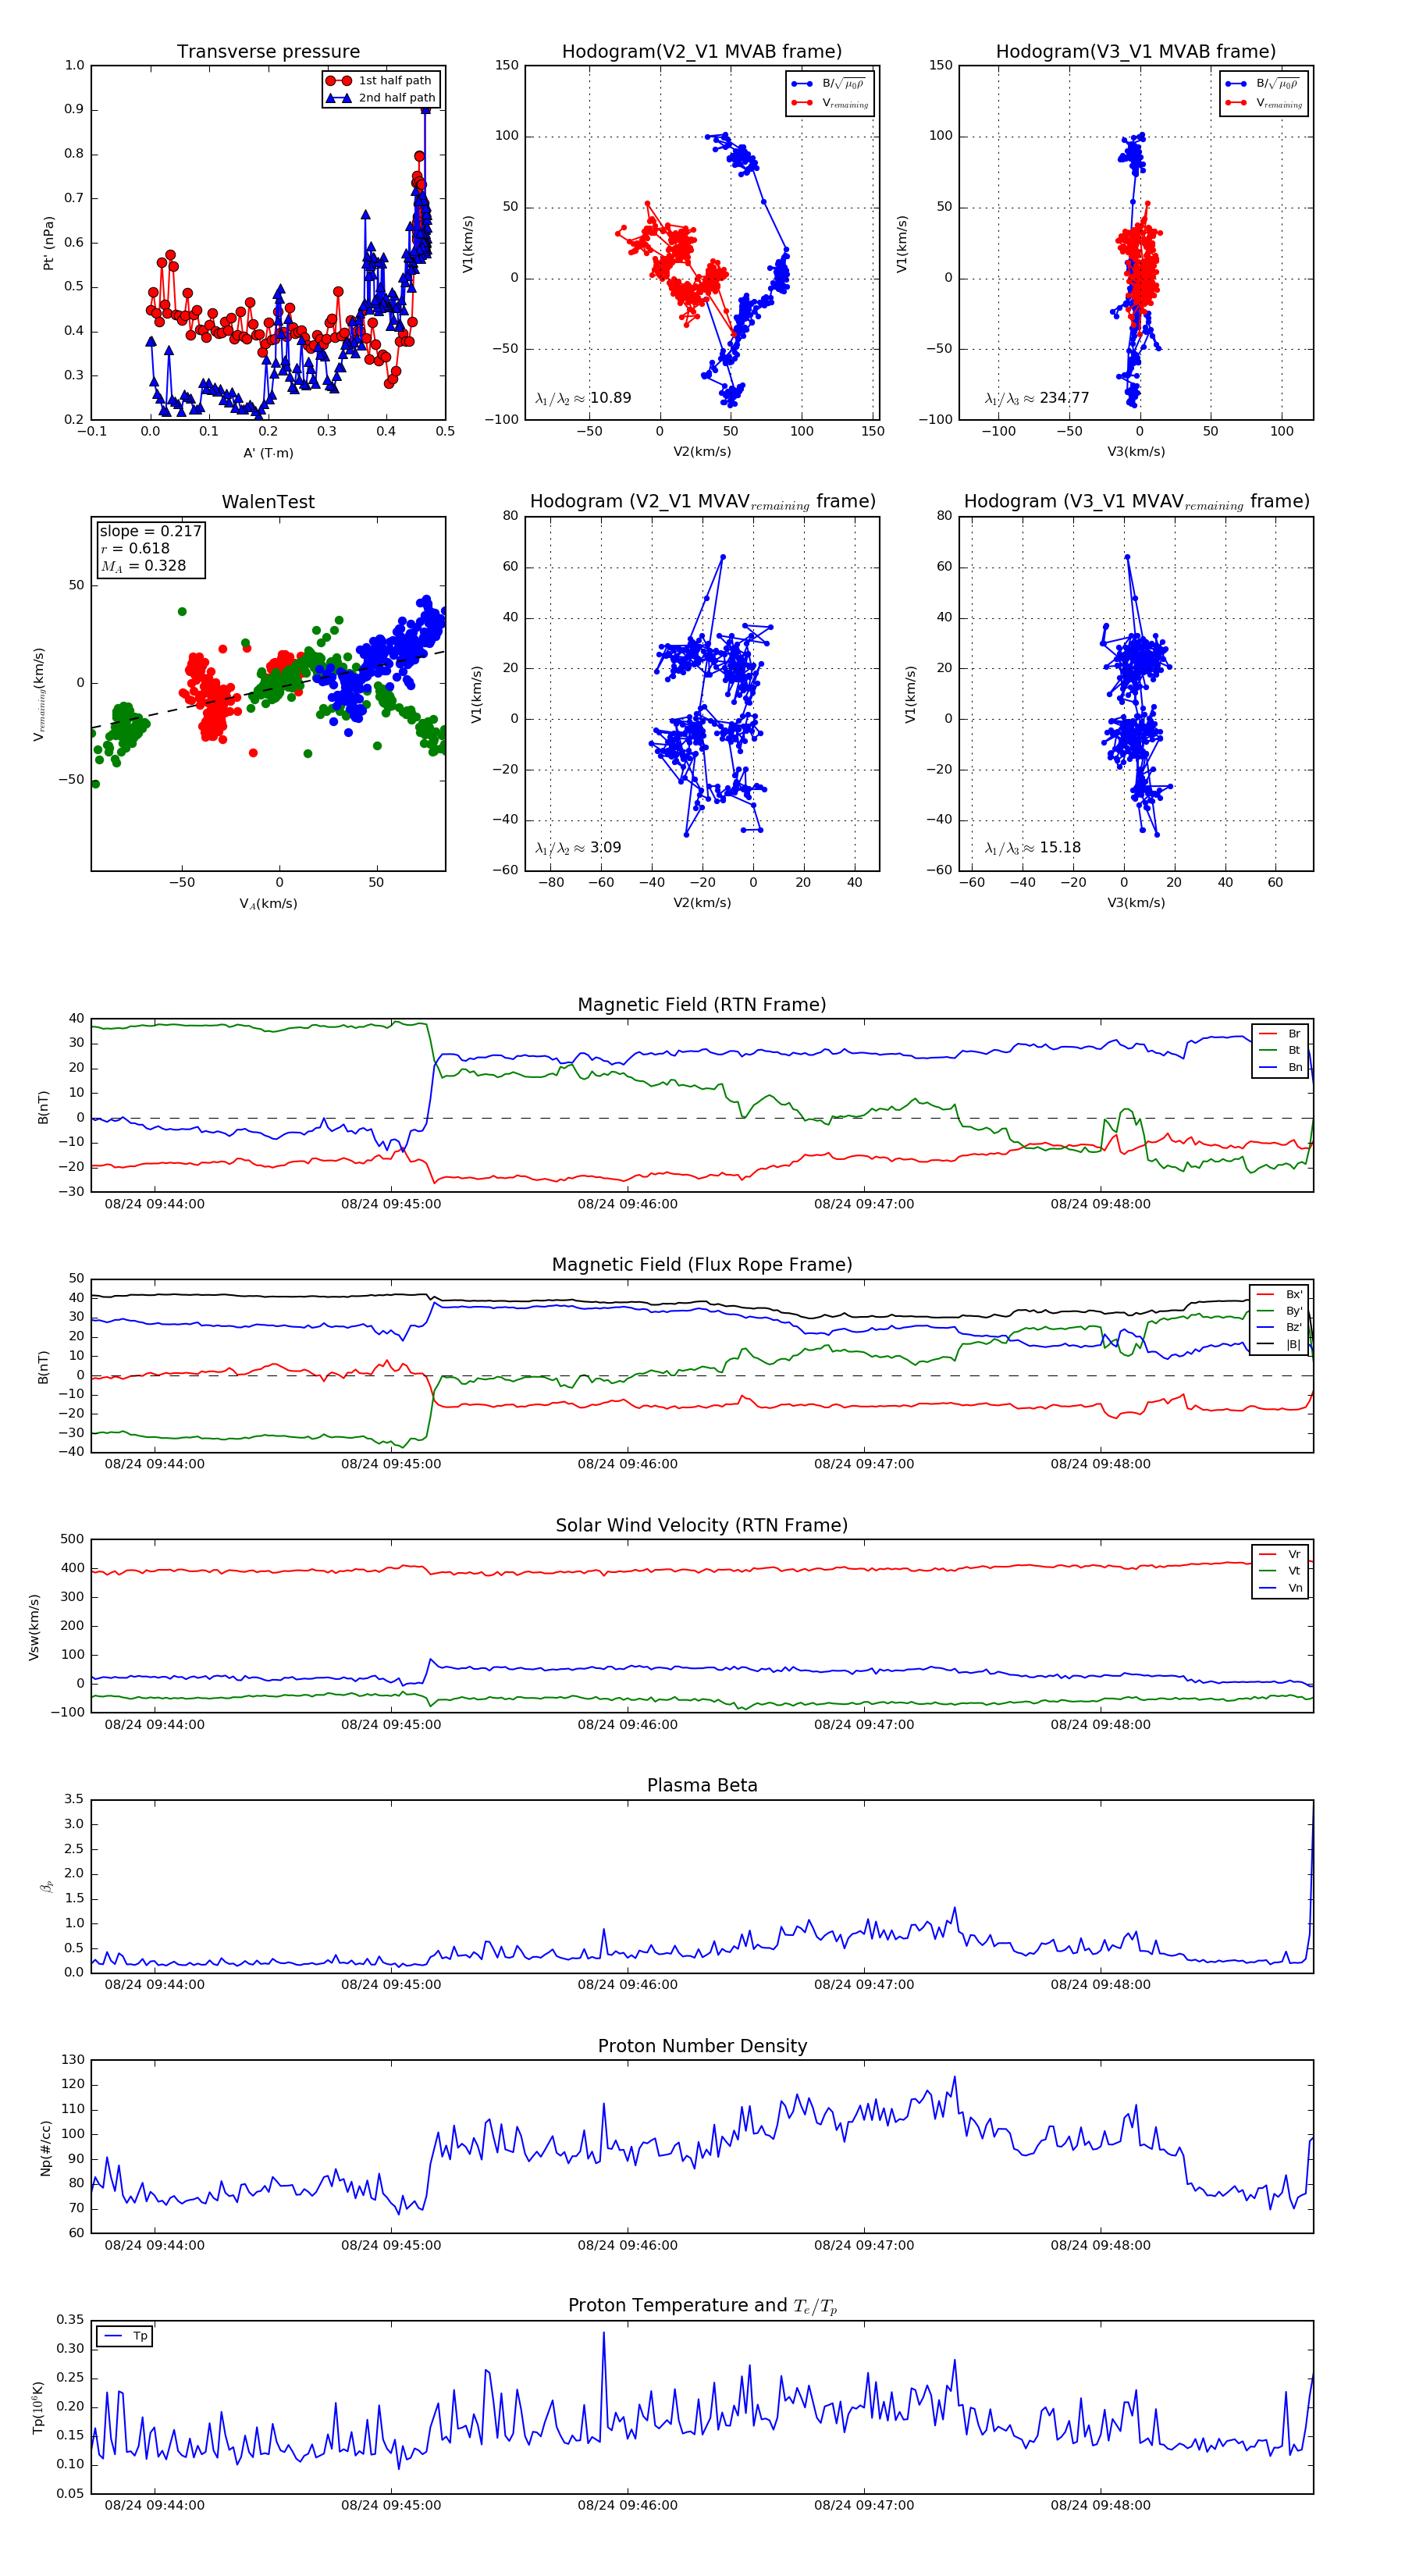
Task: Select the "Bn" legend entry
Action: click(1281, 1068)
